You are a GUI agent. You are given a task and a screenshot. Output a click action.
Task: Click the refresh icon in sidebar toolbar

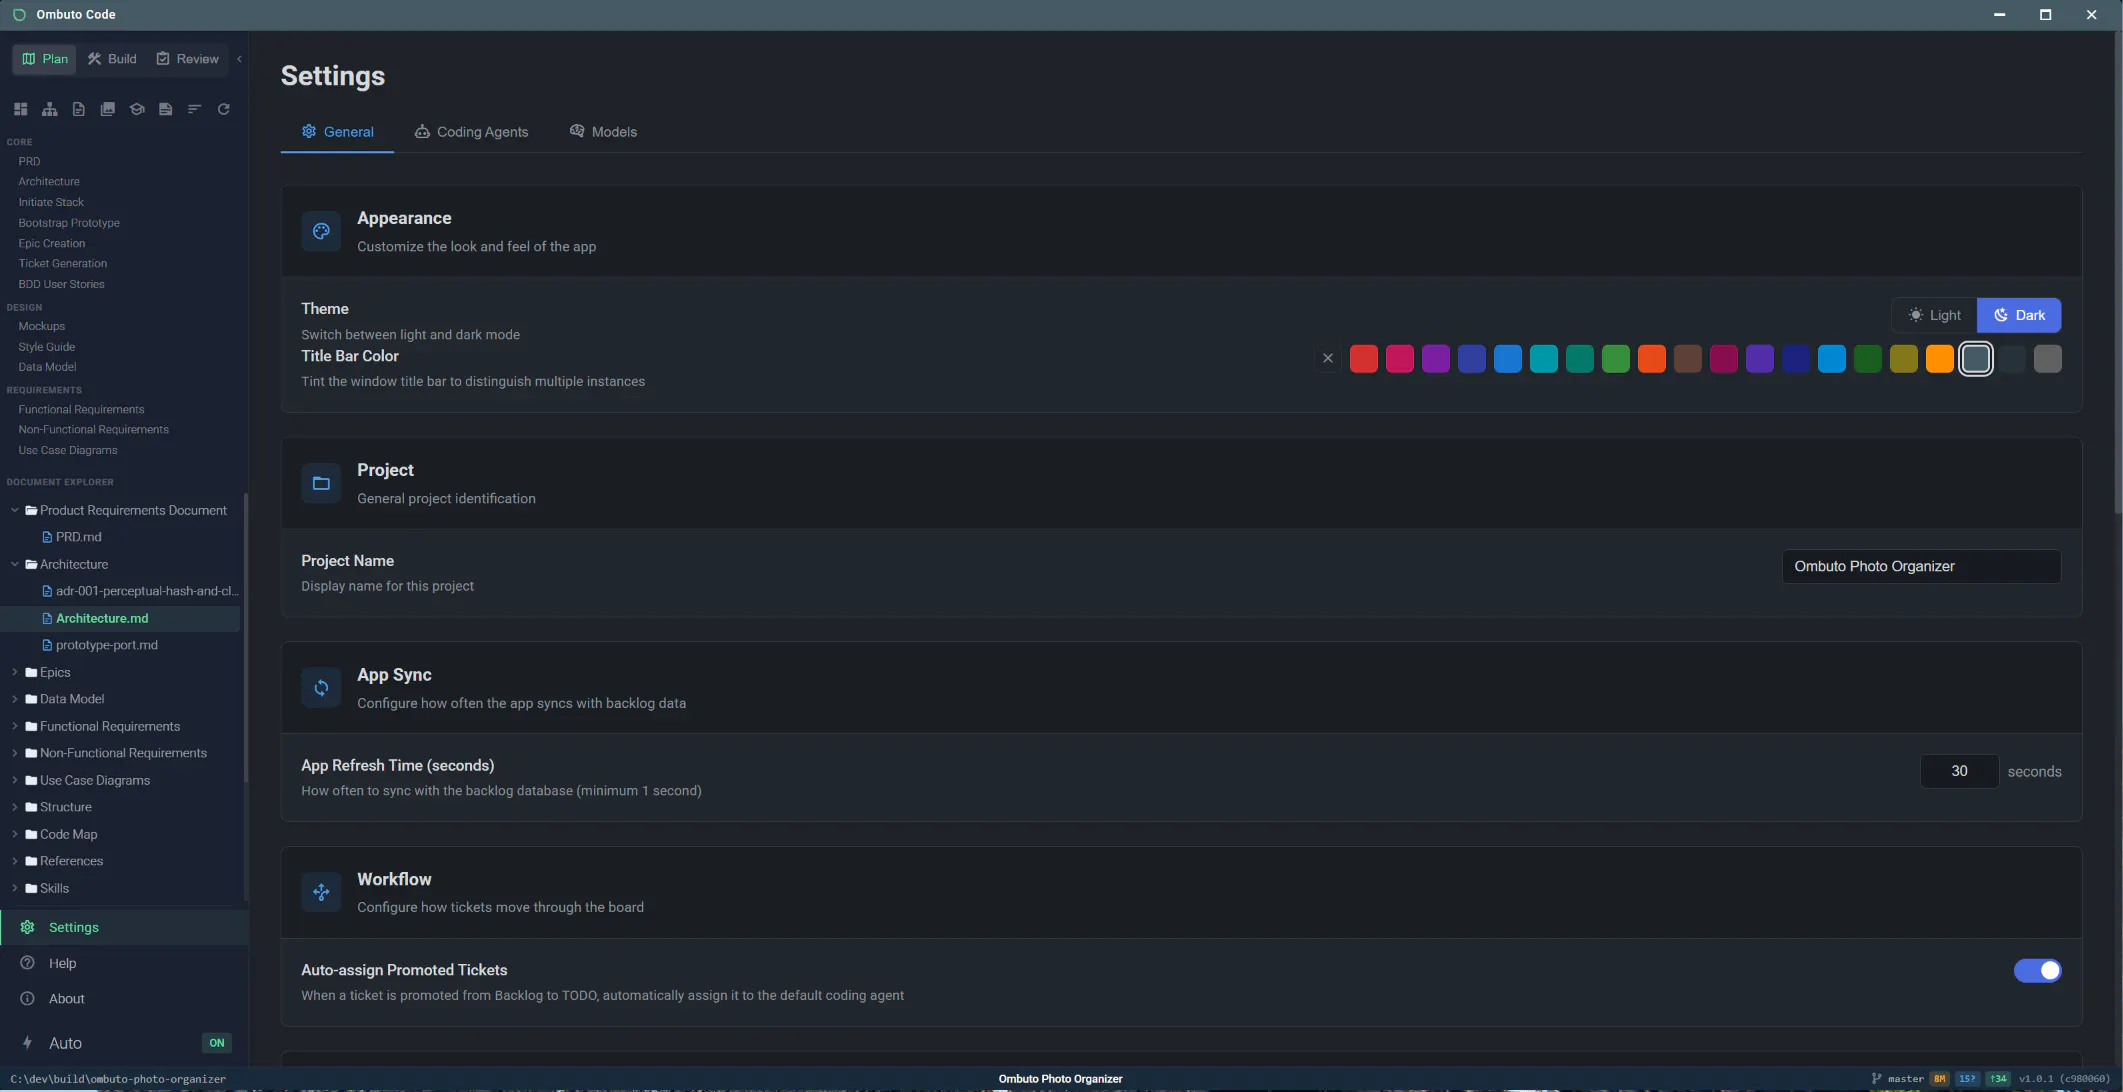click(x=224, y=109)
